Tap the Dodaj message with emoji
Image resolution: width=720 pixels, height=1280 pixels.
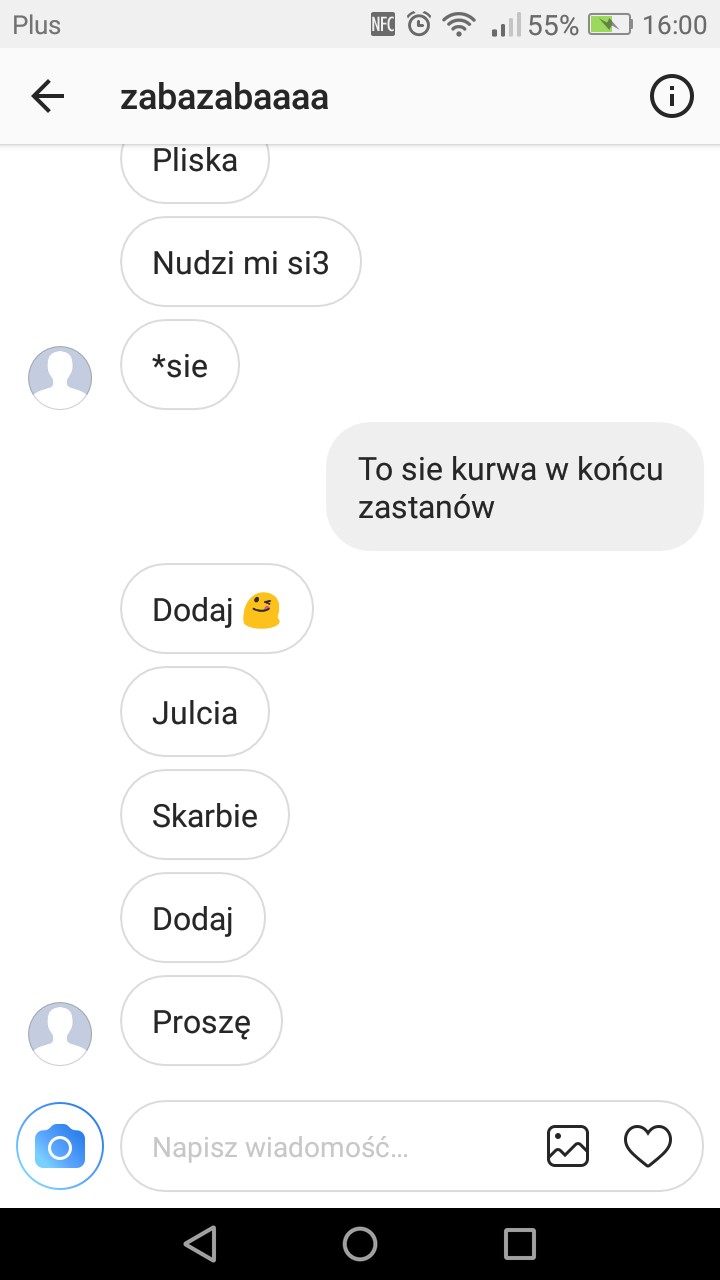pyautogui.click(x=217, y=609)
